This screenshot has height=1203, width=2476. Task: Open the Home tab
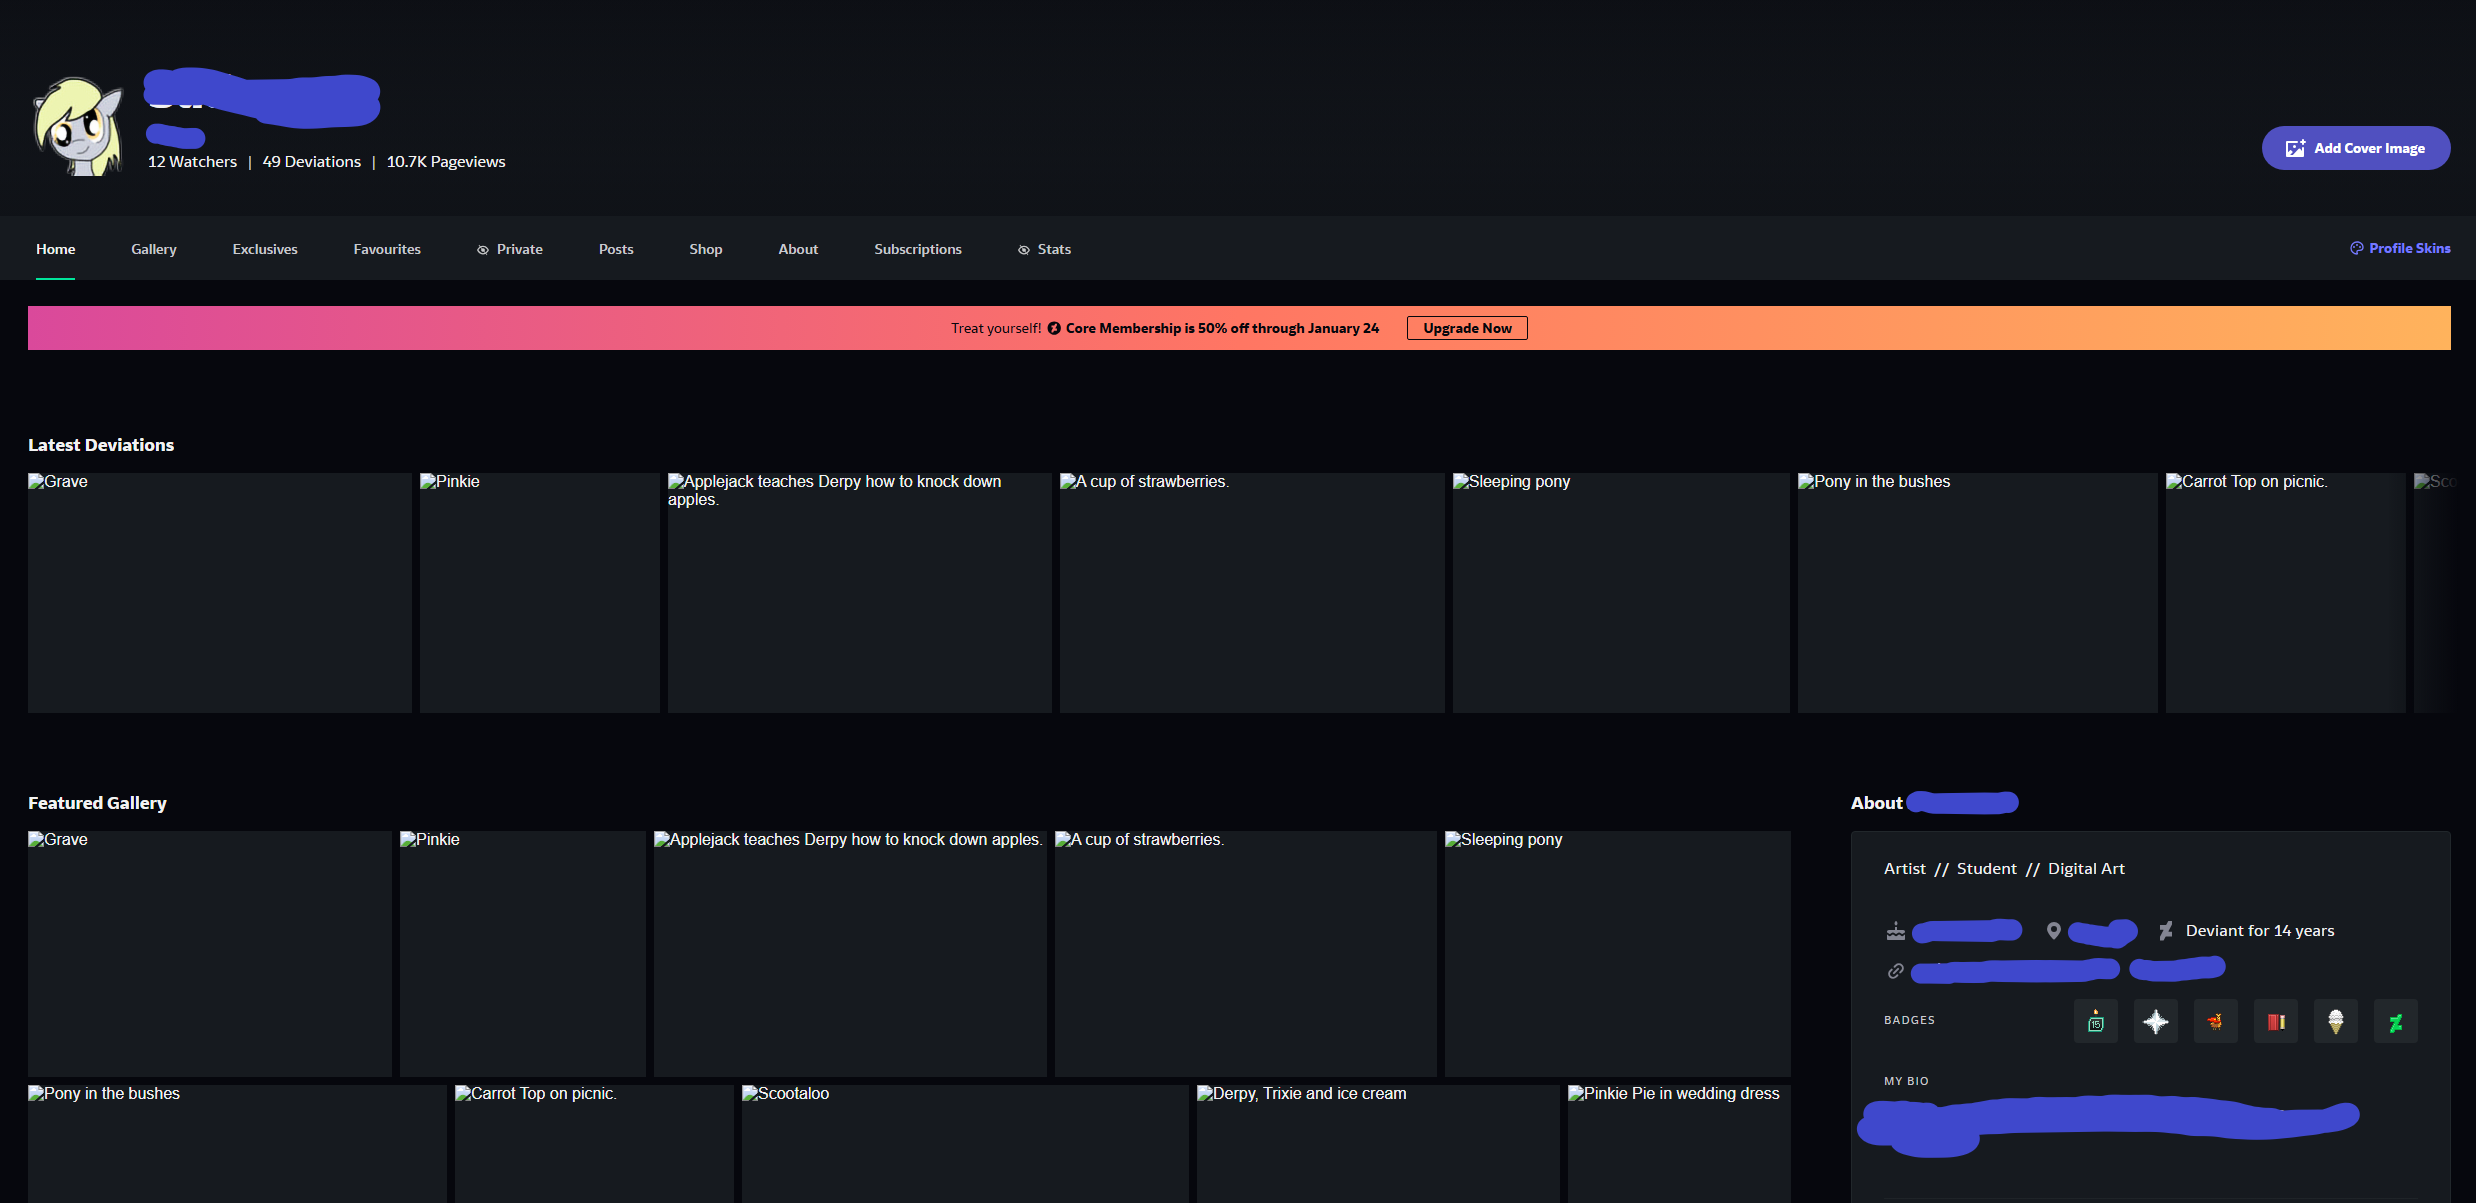pos(56,249)
